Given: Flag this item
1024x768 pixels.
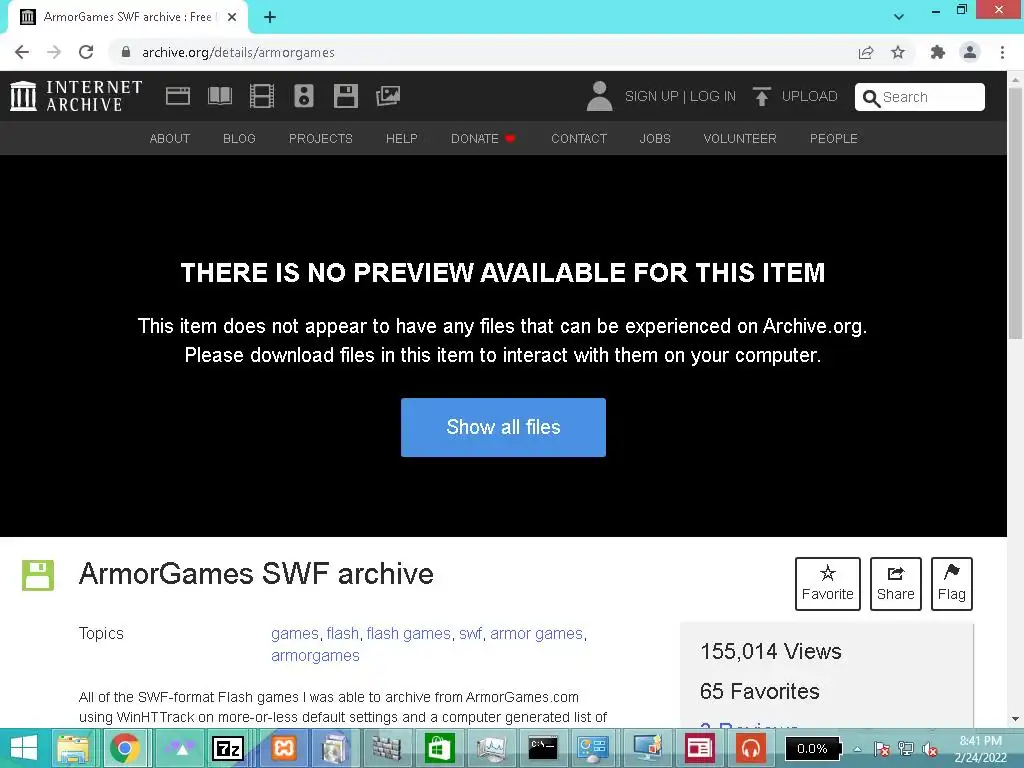Looking at the screenshot, I should click(x=952, y=584).
